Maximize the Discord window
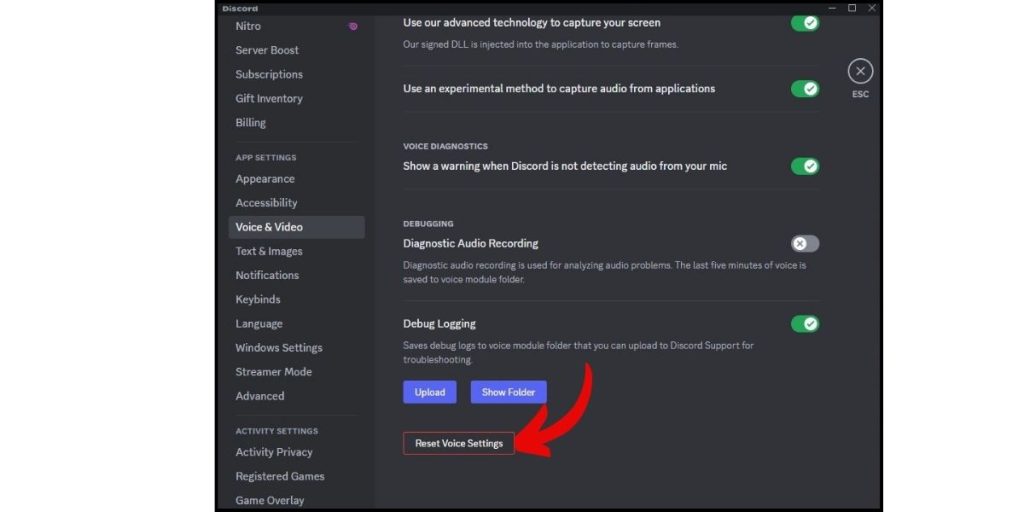Viewport: 1024px width, 512px height. (852, 8)
